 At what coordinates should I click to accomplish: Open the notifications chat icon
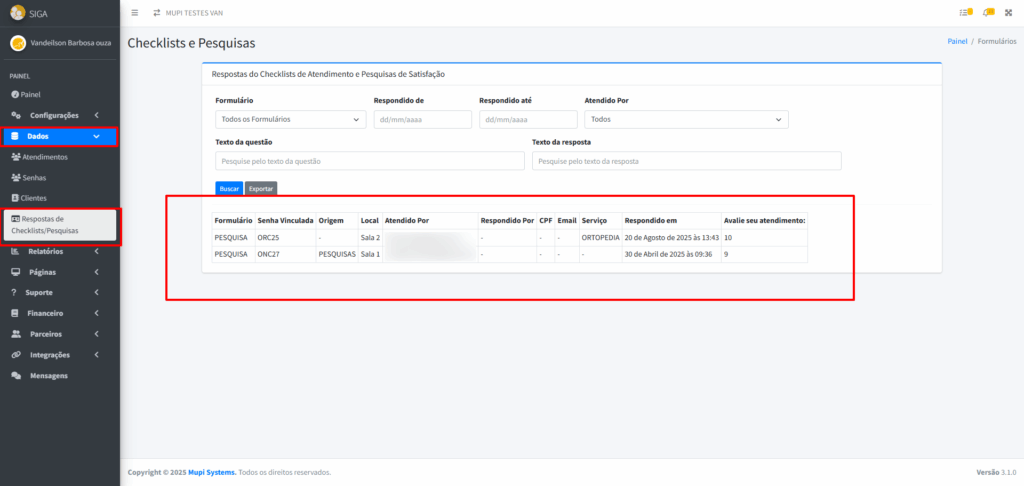[x=988, y=12]
